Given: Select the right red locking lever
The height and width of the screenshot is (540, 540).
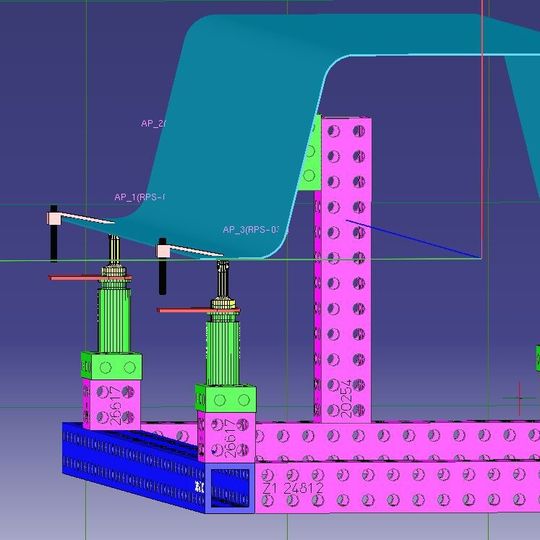Looking at the screenshot, I should [198, 310].
